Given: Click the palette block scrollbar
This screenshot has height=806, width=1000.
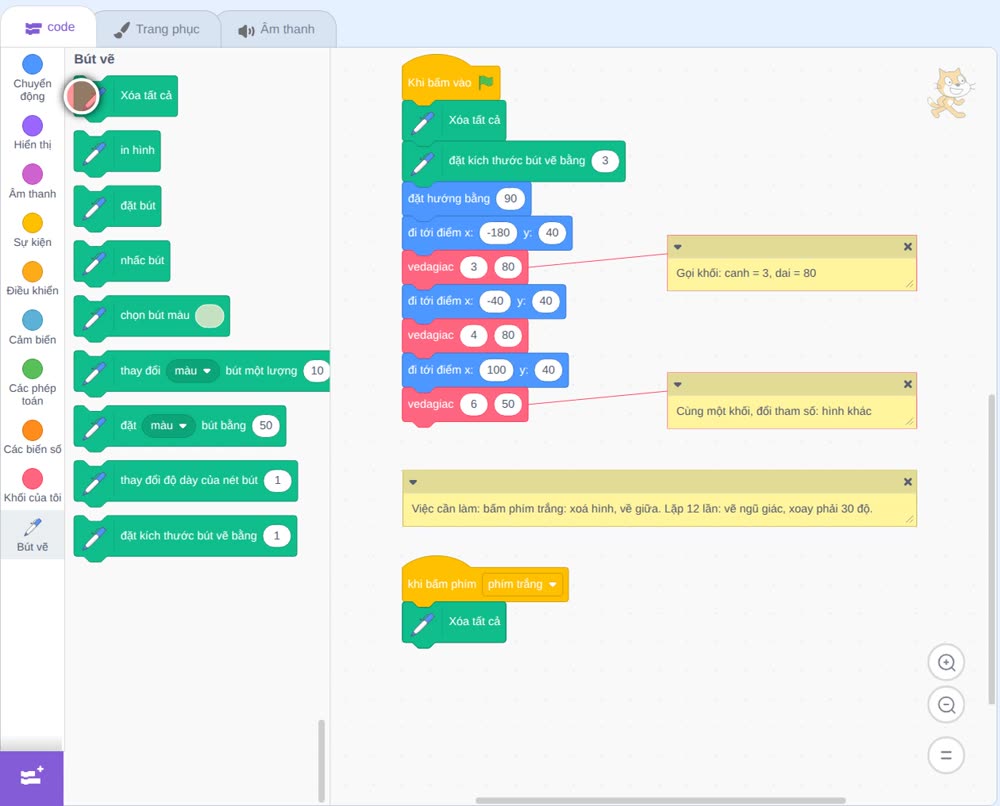Looking at the screenshot, I should pyautogui.click(x=321, y=760).
